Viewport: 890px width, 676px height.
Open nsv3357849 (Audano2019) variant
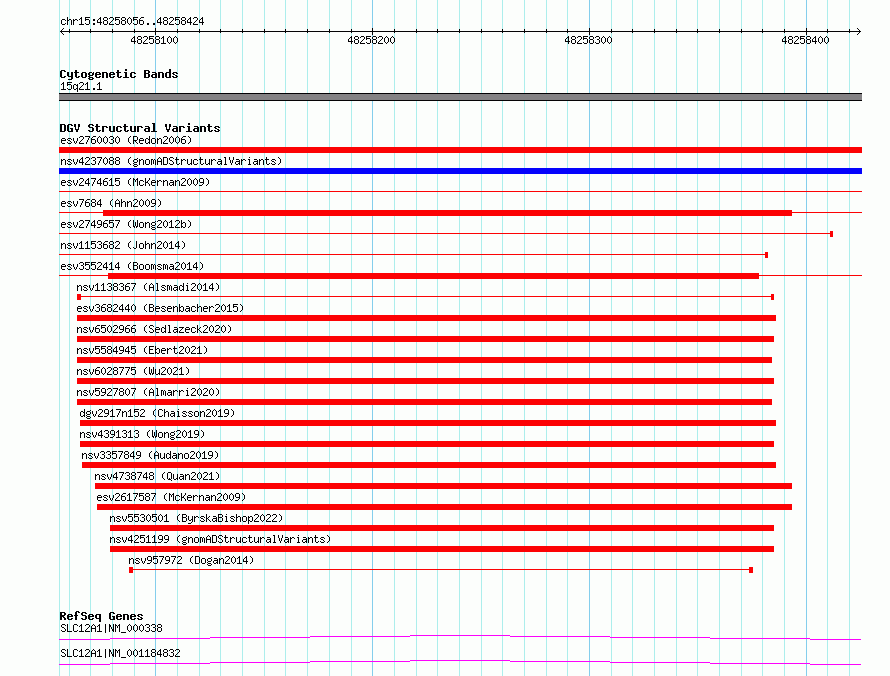click(150, 455)
